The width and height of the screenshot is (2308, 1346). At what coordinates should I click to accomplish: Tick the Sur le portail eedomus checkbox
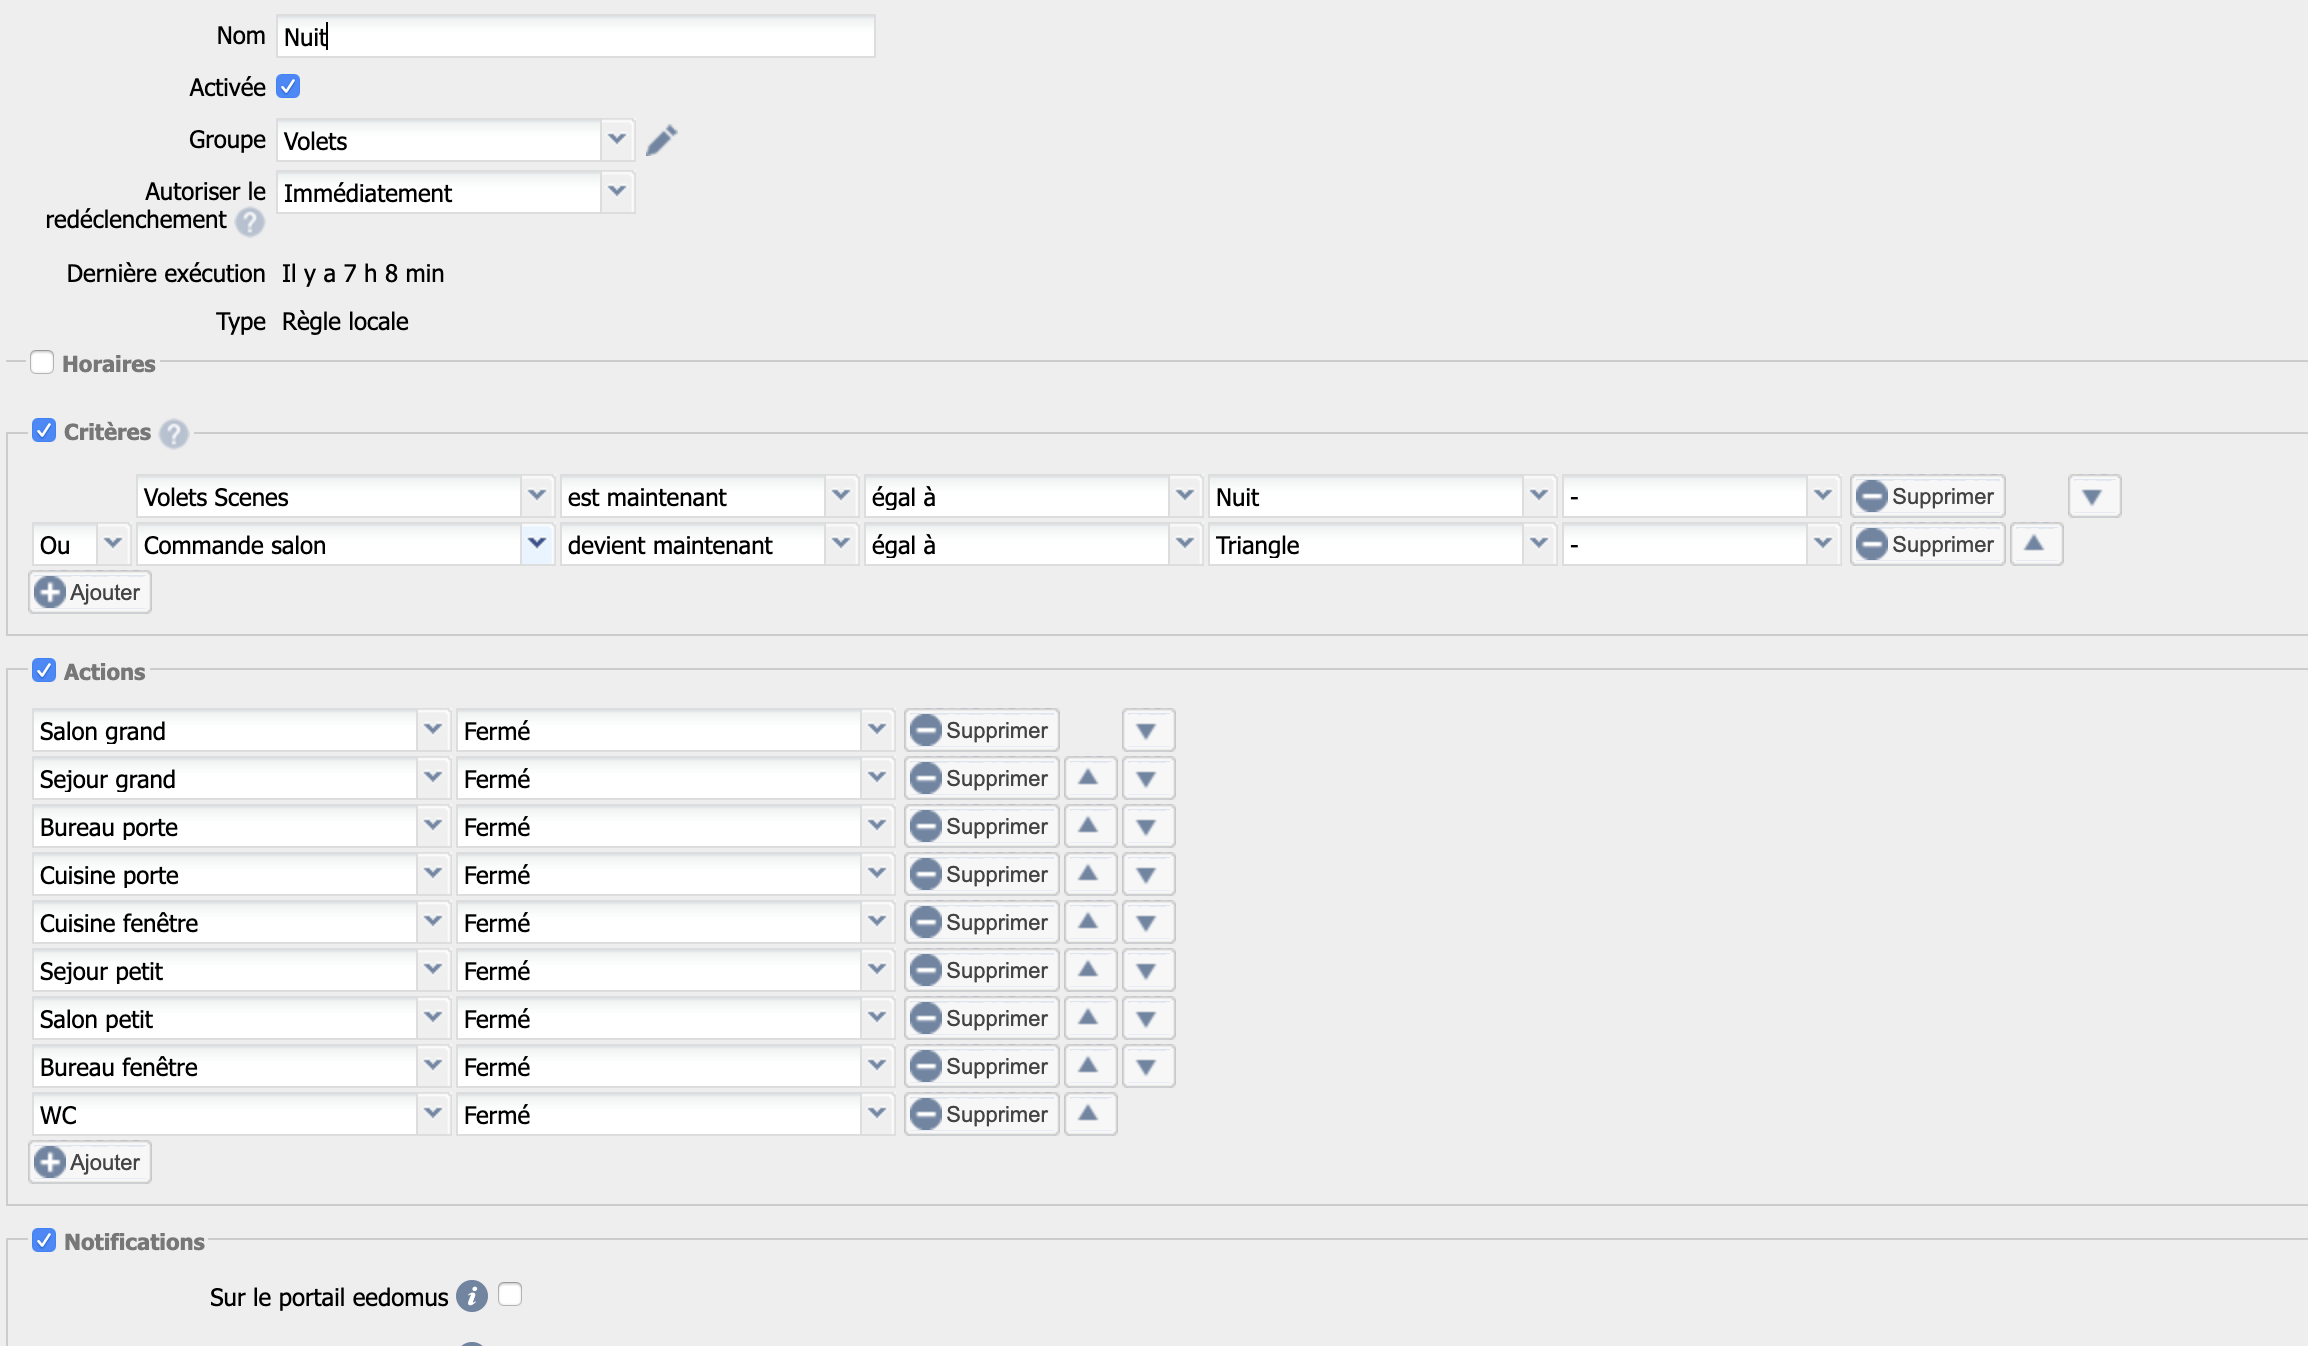pos(510,1295)
